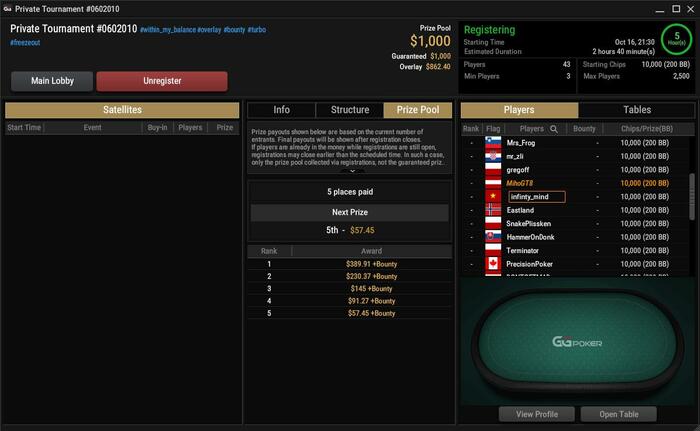Switch to the Tables tab
This screenshot has width=700, height=431.
(x=637, y=110)
